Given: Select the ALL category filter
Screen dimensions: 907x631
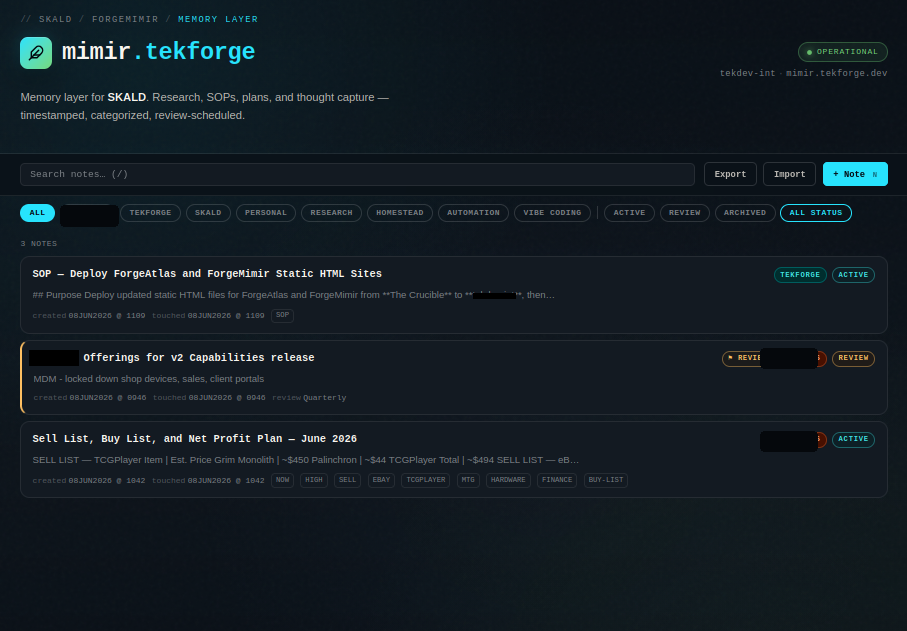Looking at the screenshot, I should point(38,213).
